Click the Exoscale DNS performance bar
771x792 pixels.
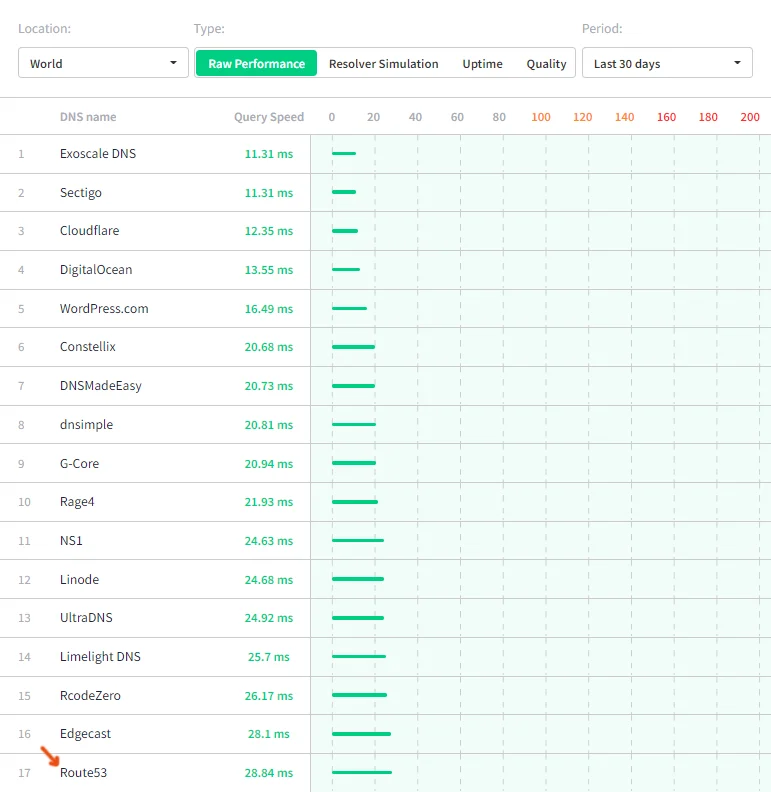(x=344, y=153)
